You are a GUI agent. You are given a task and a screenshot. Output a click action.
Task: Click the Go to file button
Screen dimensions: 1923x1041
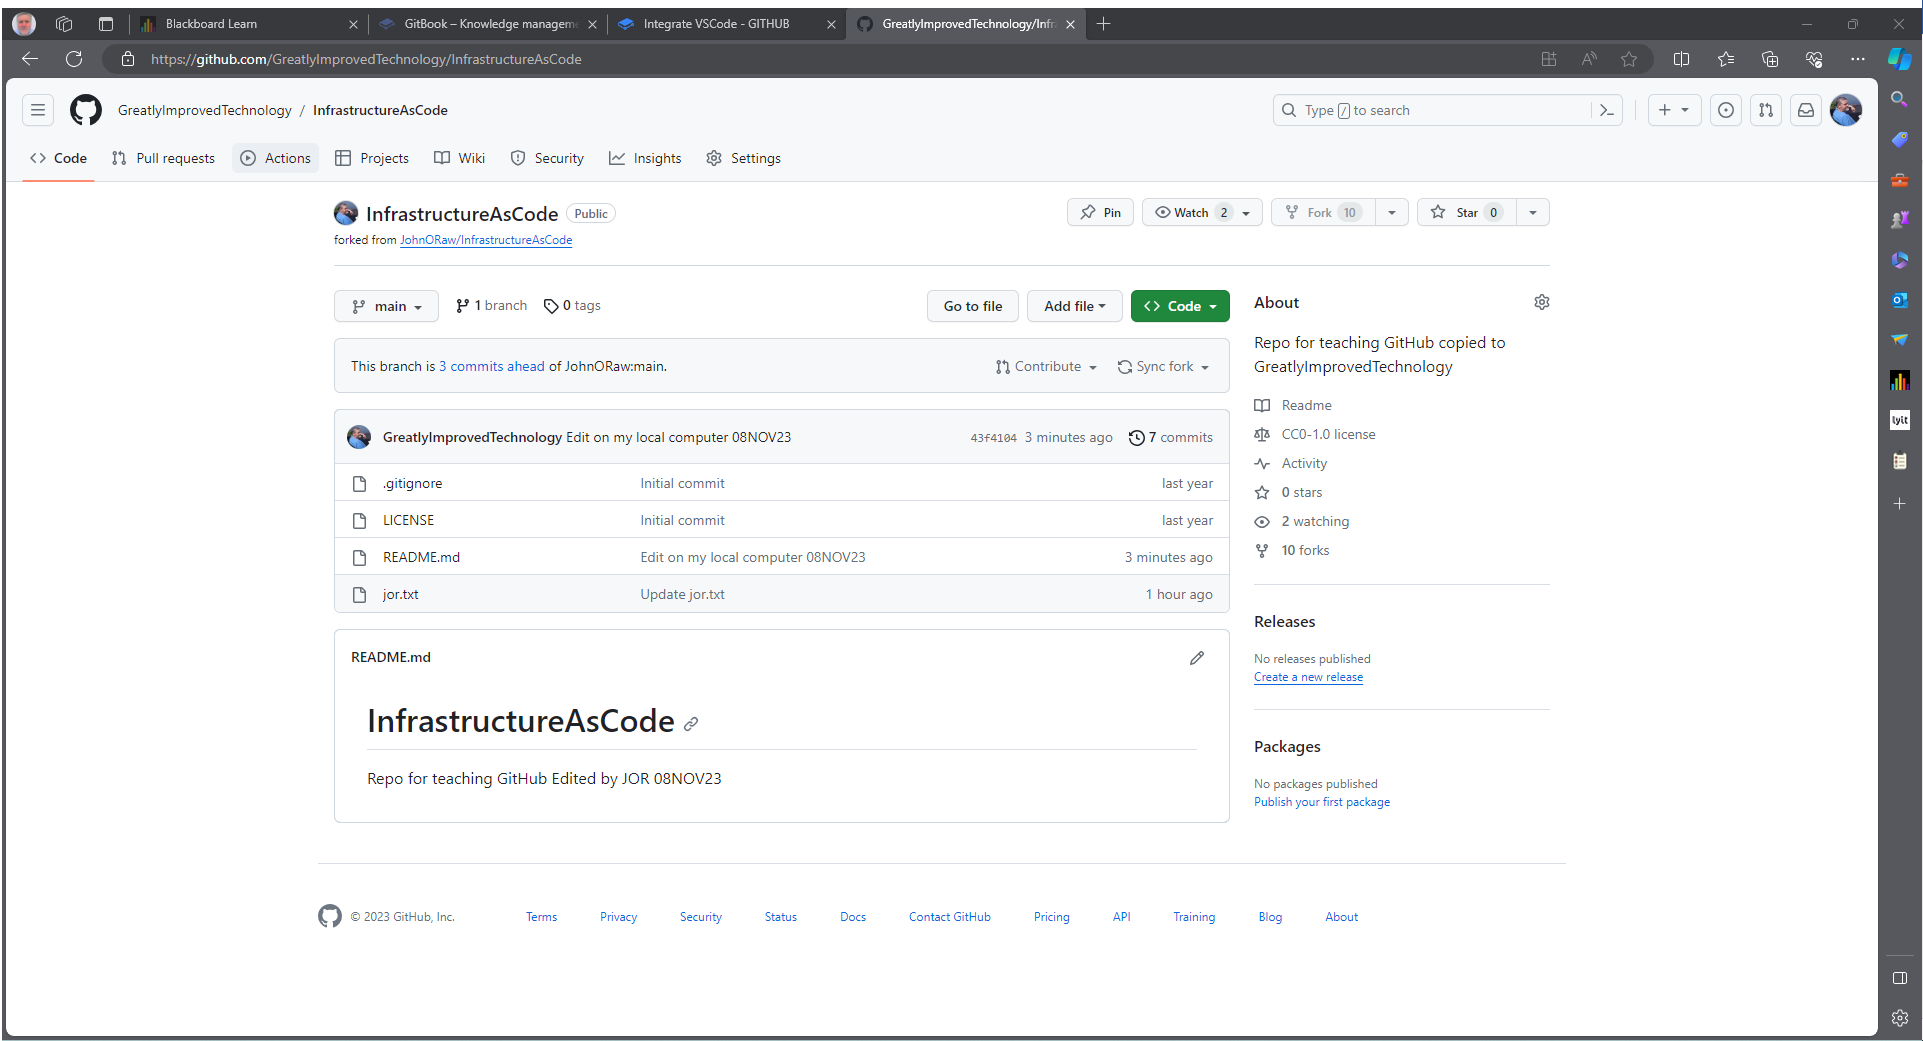(x=972, y=306)
